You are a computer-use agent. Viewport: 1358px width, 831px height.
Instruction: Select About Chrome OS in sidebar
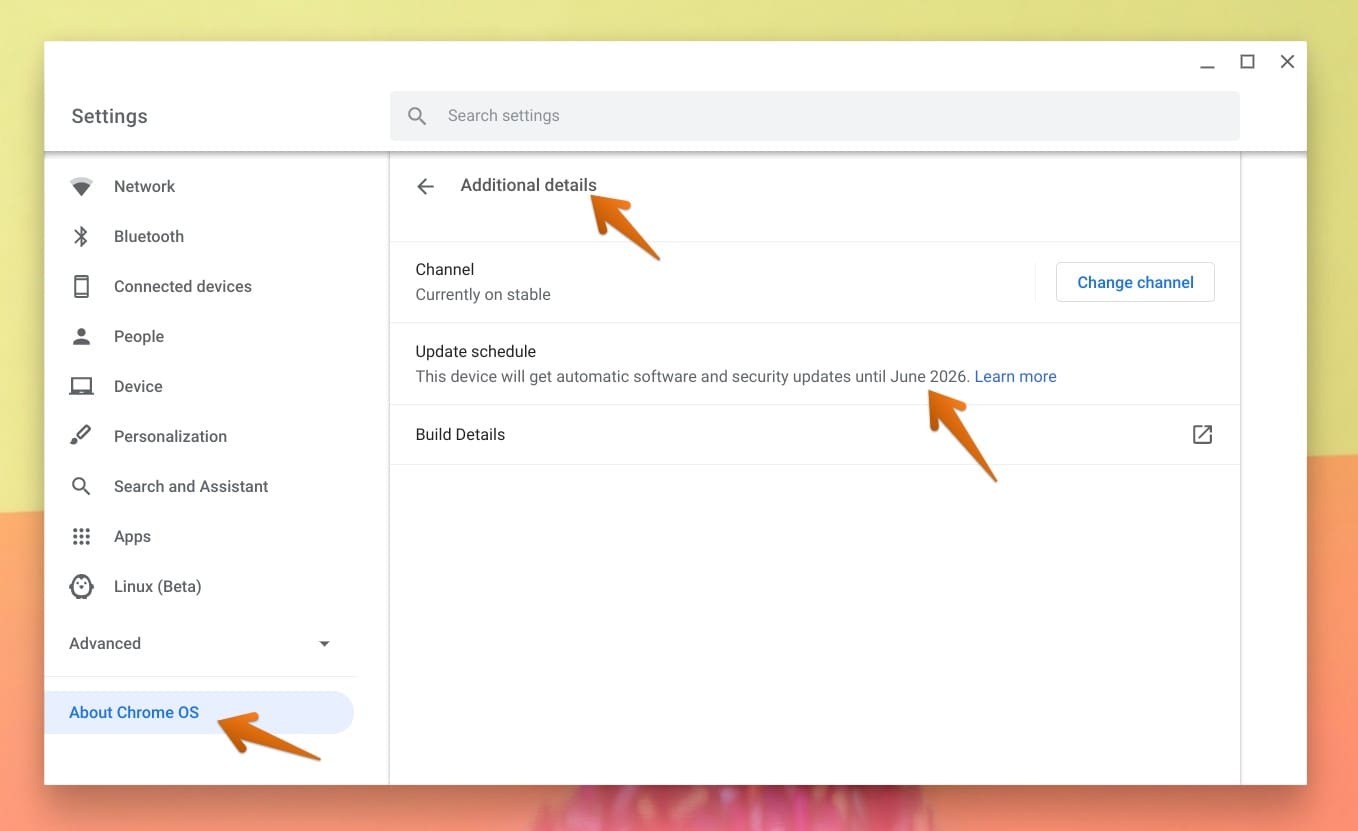(x=200, y=712)
